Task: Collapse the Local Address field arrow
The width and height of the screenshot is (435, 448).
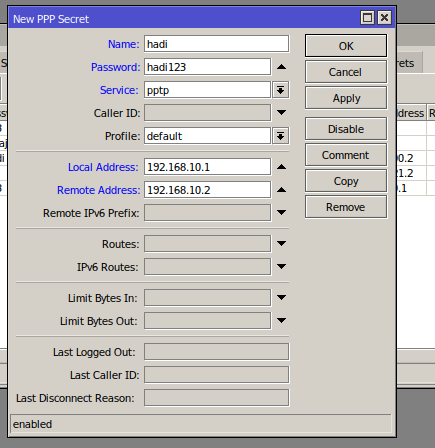Action: (x=281, y=167)
